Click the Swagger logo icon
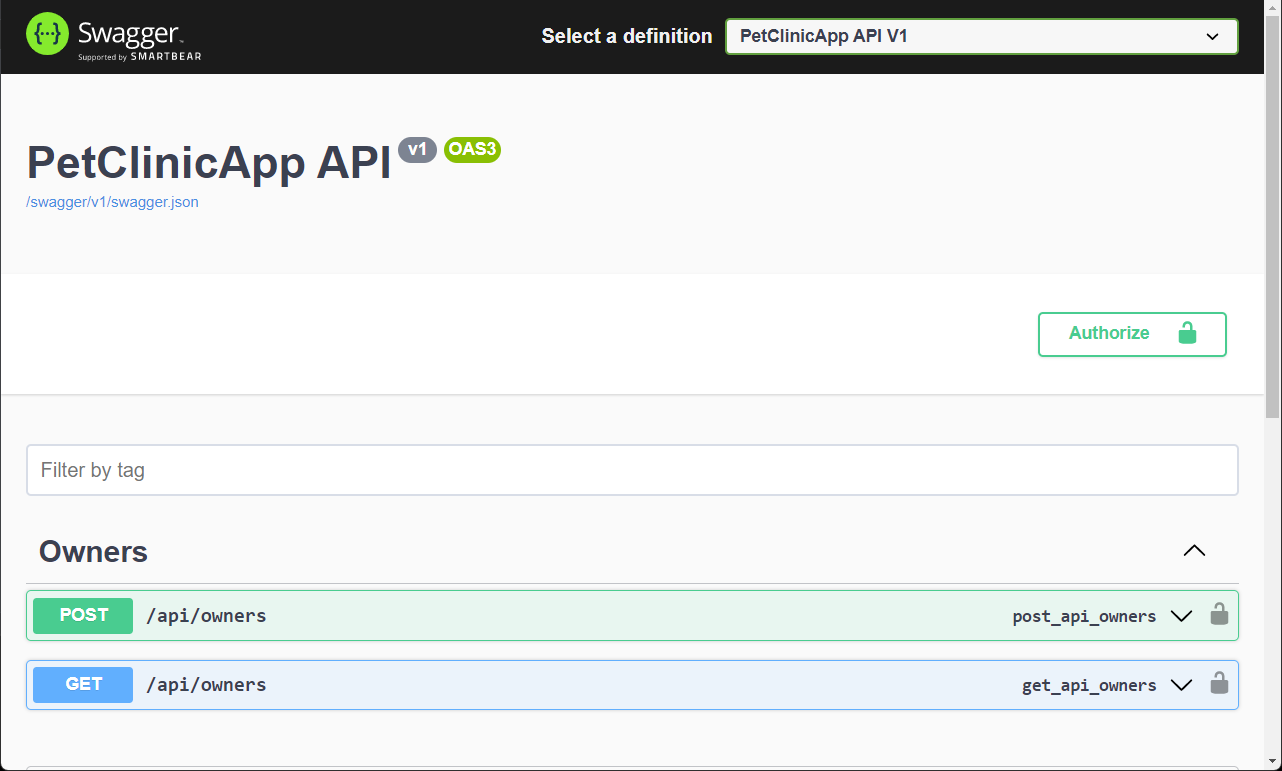Viewport: 1282px width, 771px height. tap(47, 35)
